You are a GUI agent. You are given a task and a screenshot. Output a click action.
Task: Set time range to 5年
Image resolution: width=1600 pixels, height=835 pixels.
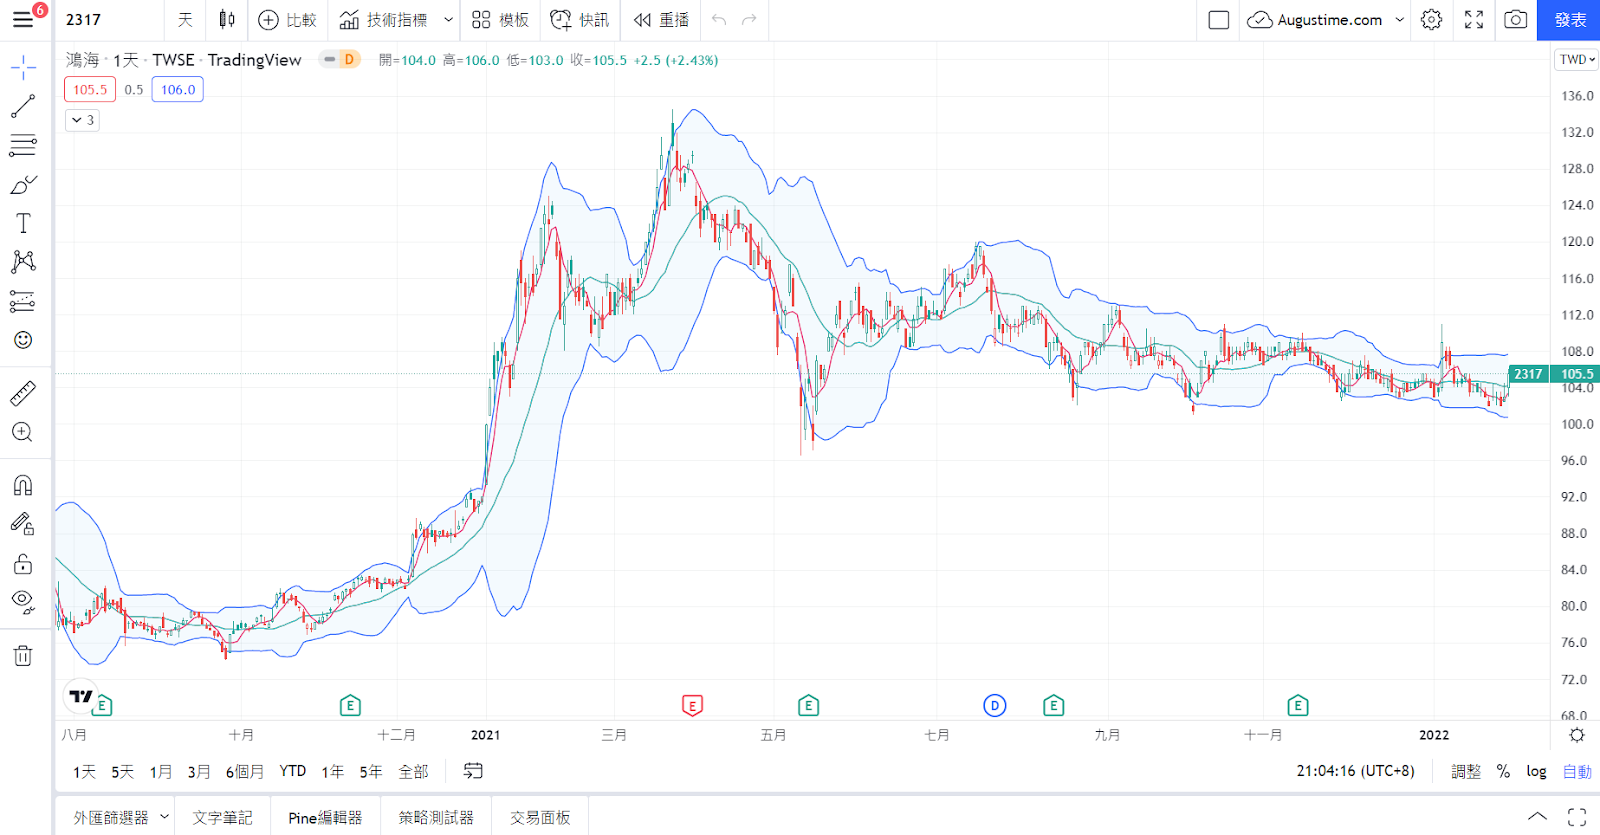click(371, 772)
